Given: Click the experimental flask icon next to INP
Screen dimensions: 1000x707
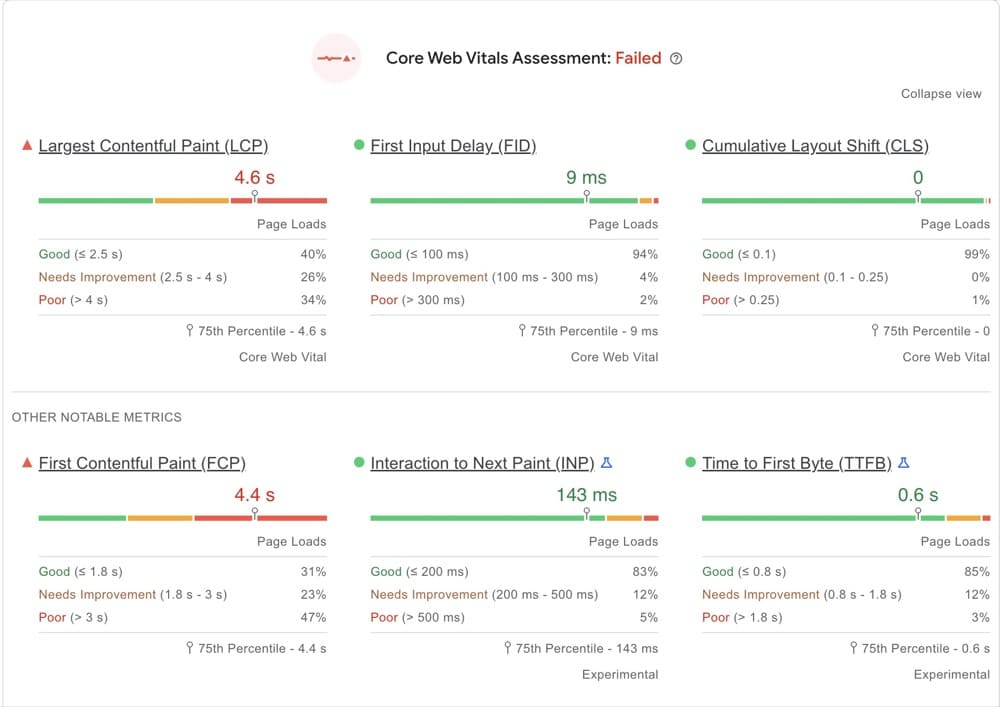Looking at the screenshot, I should [605, 463].
